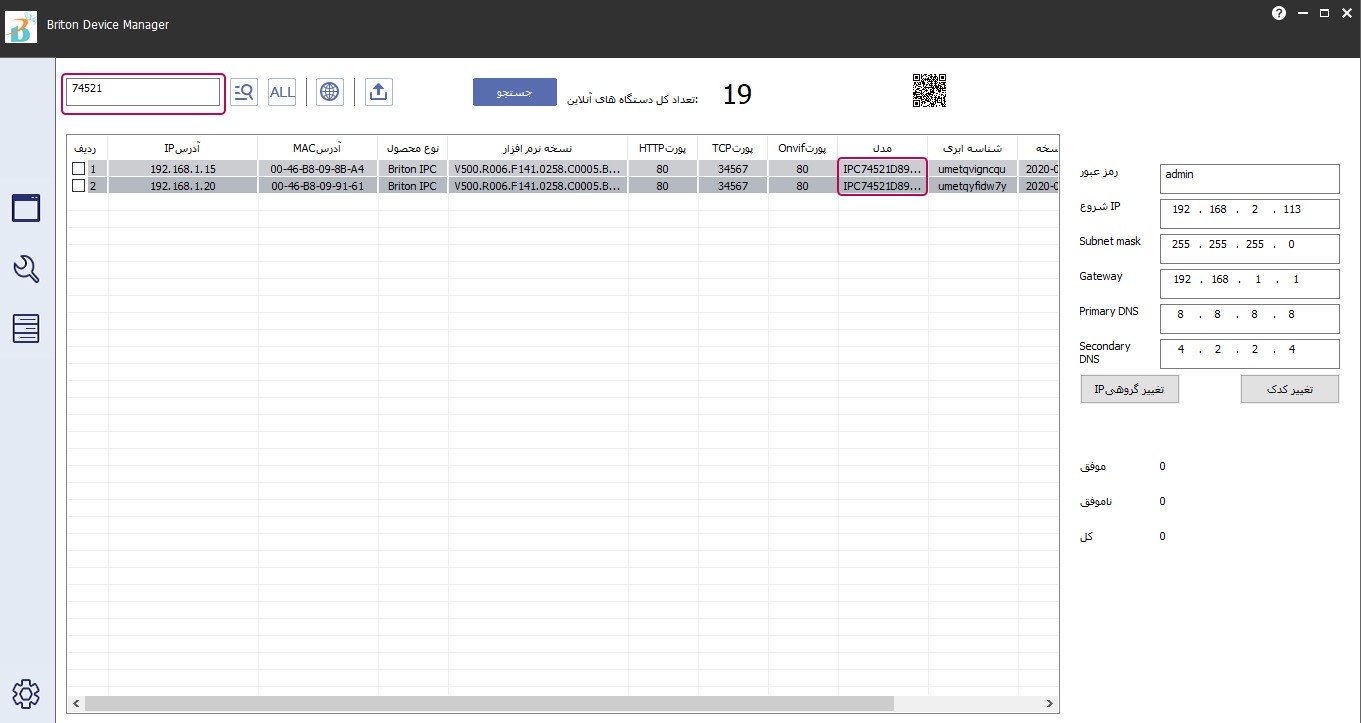Viewport: 1361px width, 723px height.
Task: Click the تغییر کدک button
Action: pos(1289,389)
